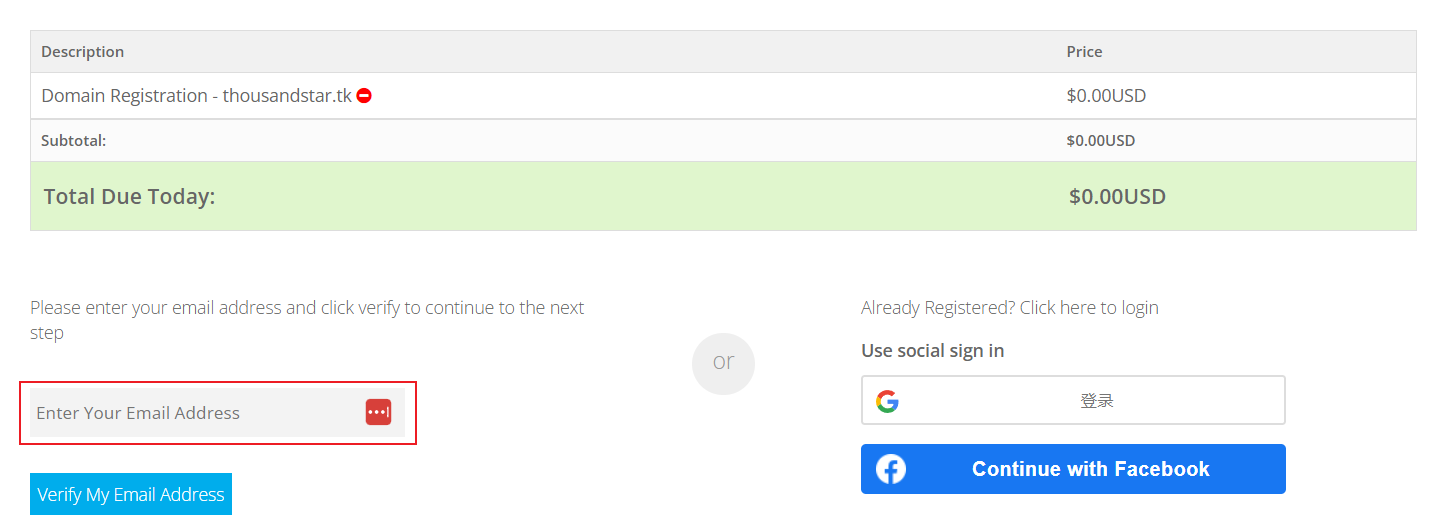Click the Subtotal $0.00USD amount
This screenshot has width=1437, height=527.
(x=1101, y=141)
